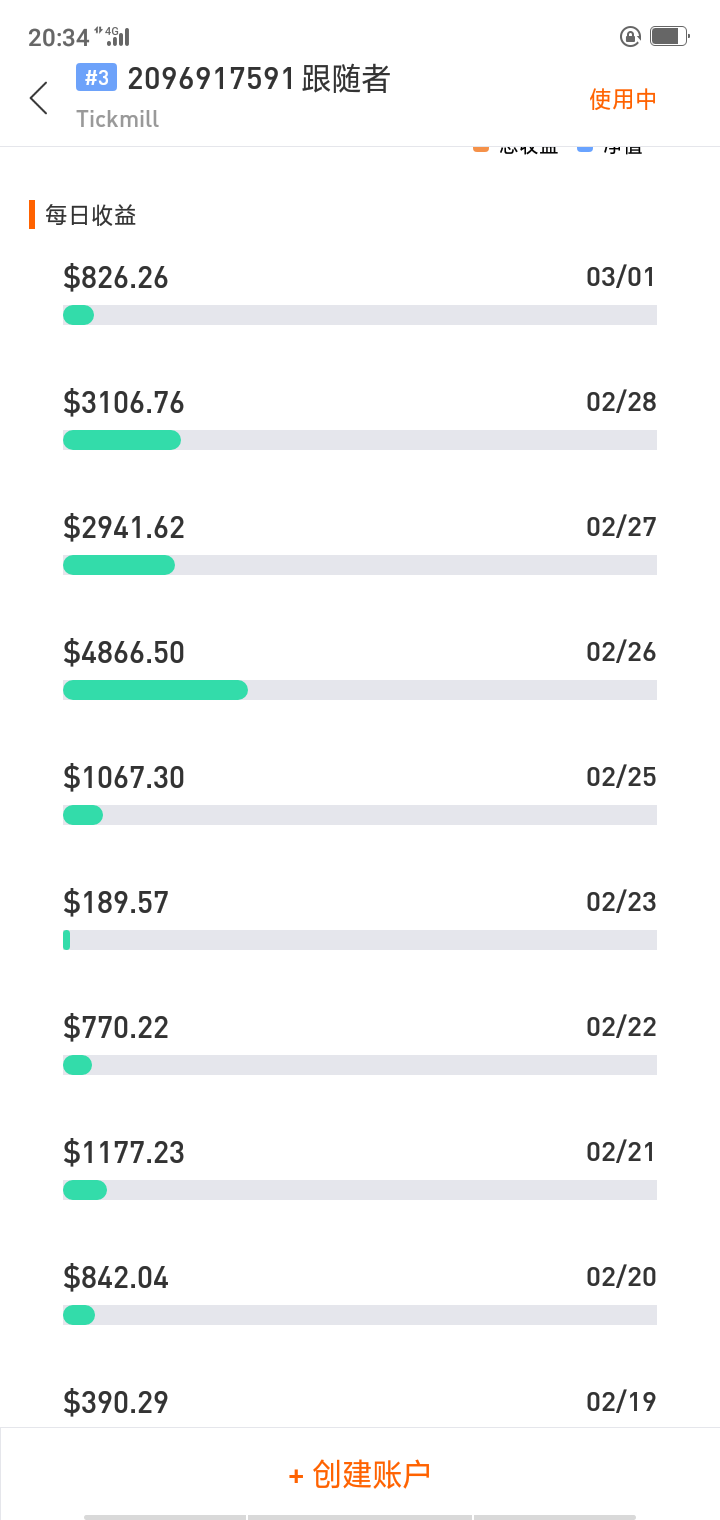Tap the rotation lock status icon
The width and height of the screenshot is (720, 1520).
pos(630,37)
